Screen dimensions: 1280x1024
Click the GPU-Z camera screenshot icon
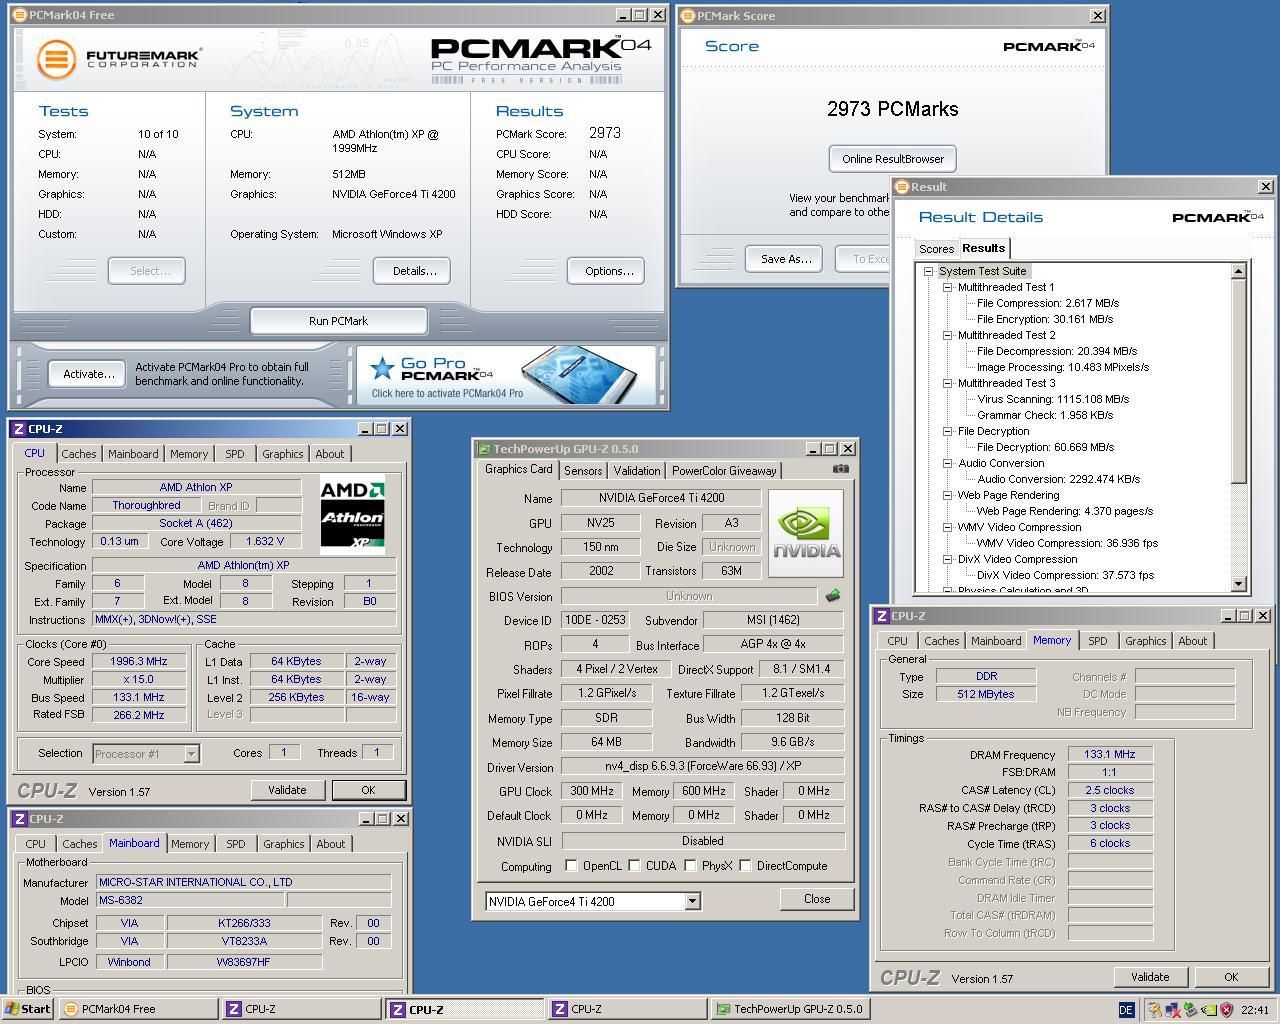[841, 469]
